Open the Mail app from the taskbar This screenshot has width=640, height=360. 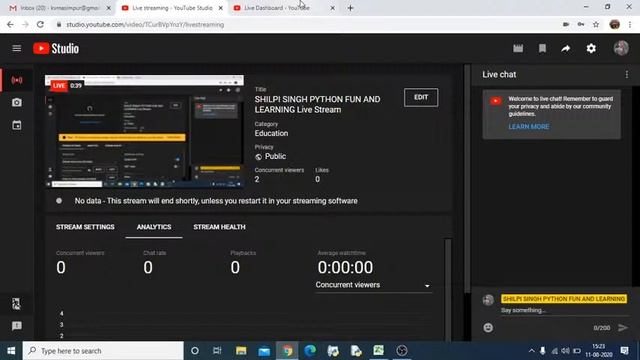264,351
